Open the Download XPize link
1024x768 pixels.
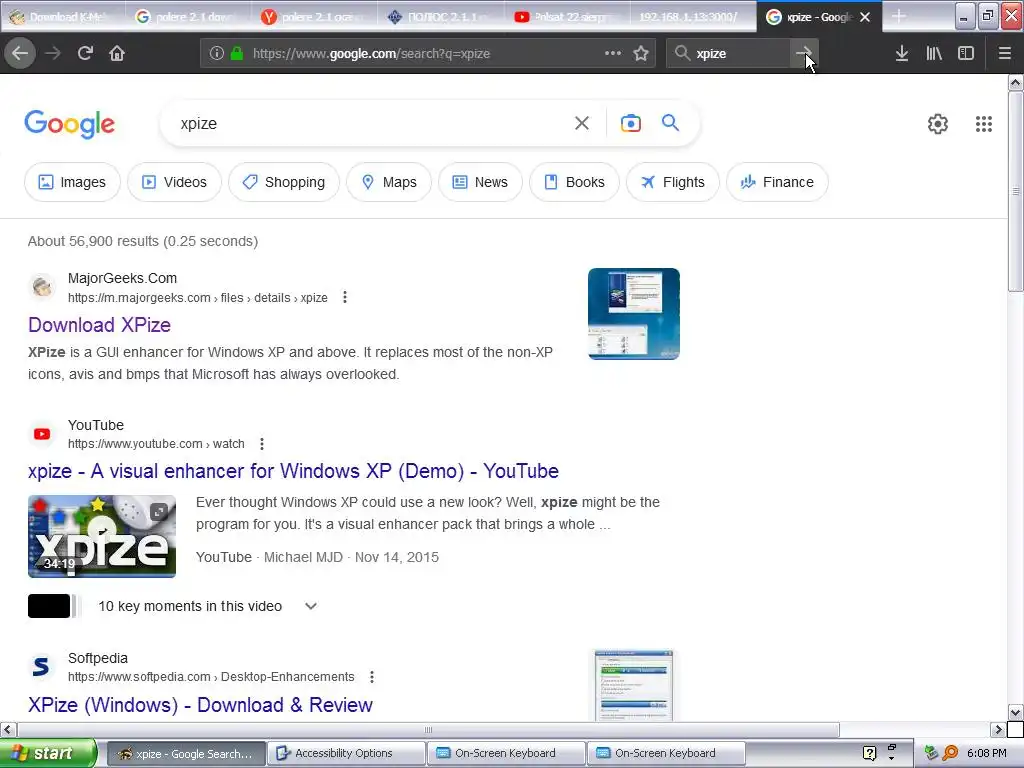pyautogui.click(x=99, y=325)
